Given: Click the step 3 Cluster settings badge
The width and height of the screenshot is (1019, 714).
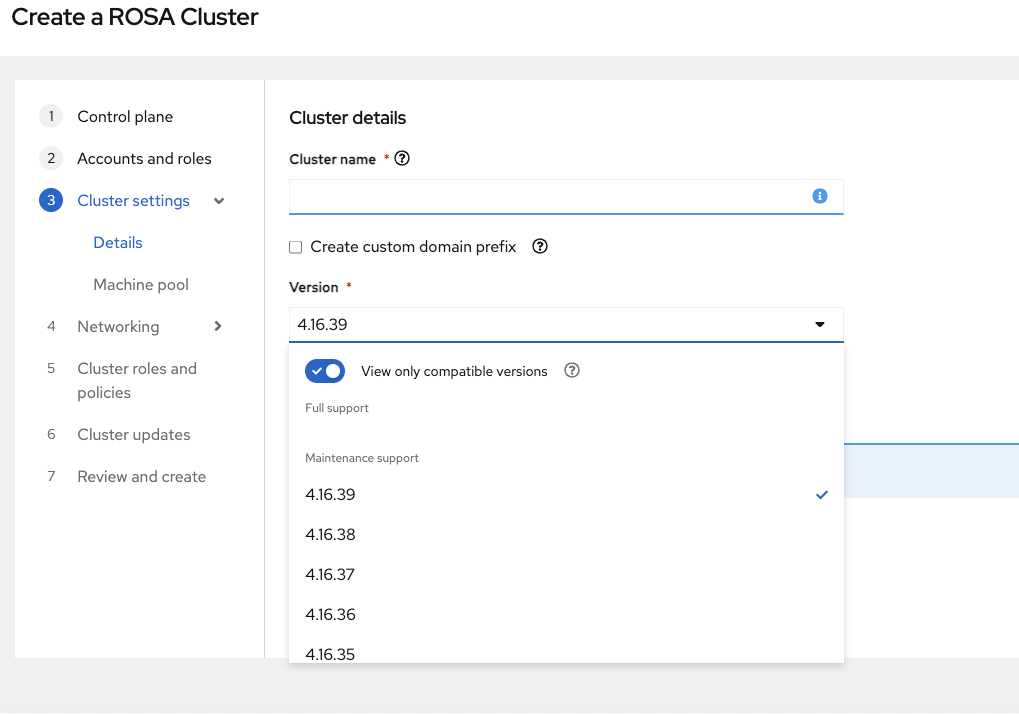Looking at the screenshot, I should (x=50, y=201).
